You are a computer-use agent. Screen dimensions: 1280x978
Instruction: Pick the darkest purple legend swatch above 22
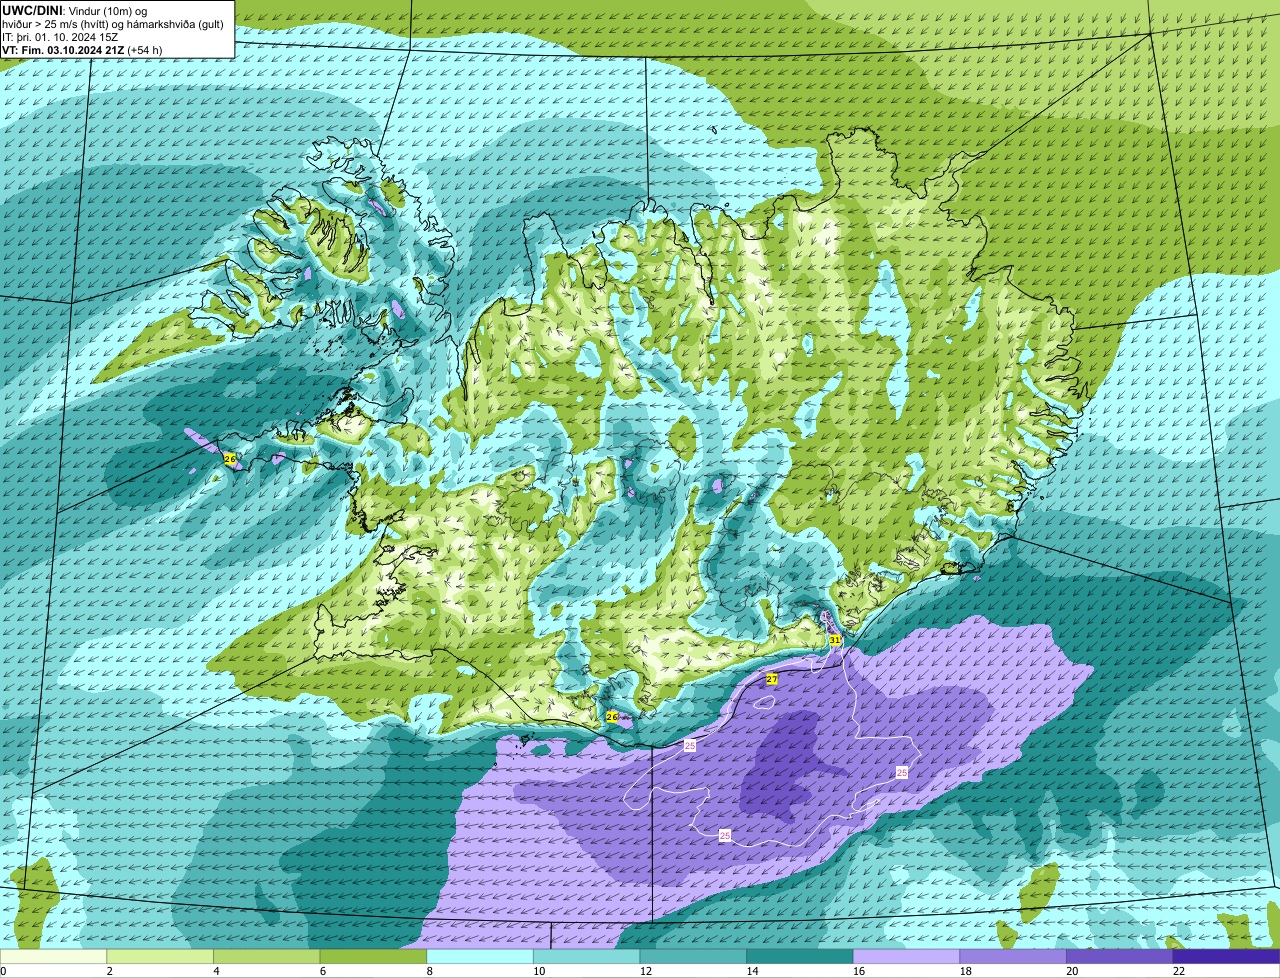pos(1226,957)
